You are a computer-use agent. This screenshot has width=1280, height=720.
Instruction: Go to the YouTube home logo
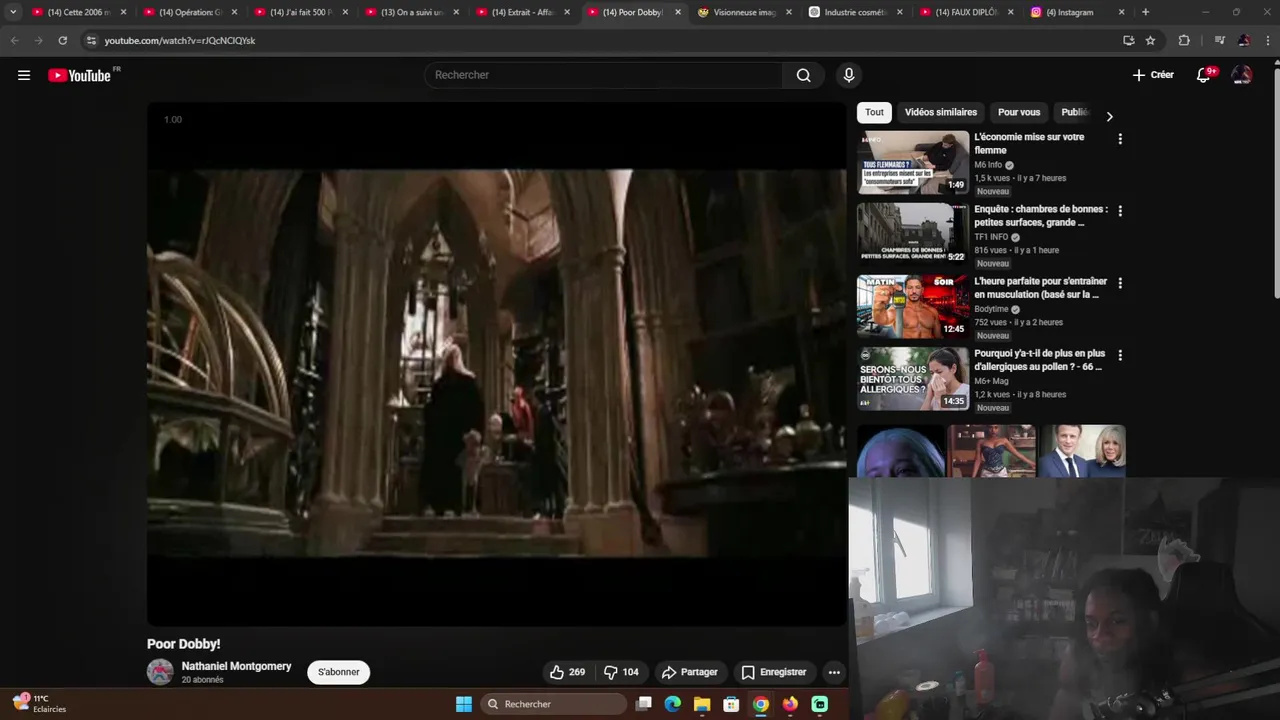pyautogui.click(x=79, y=75)
